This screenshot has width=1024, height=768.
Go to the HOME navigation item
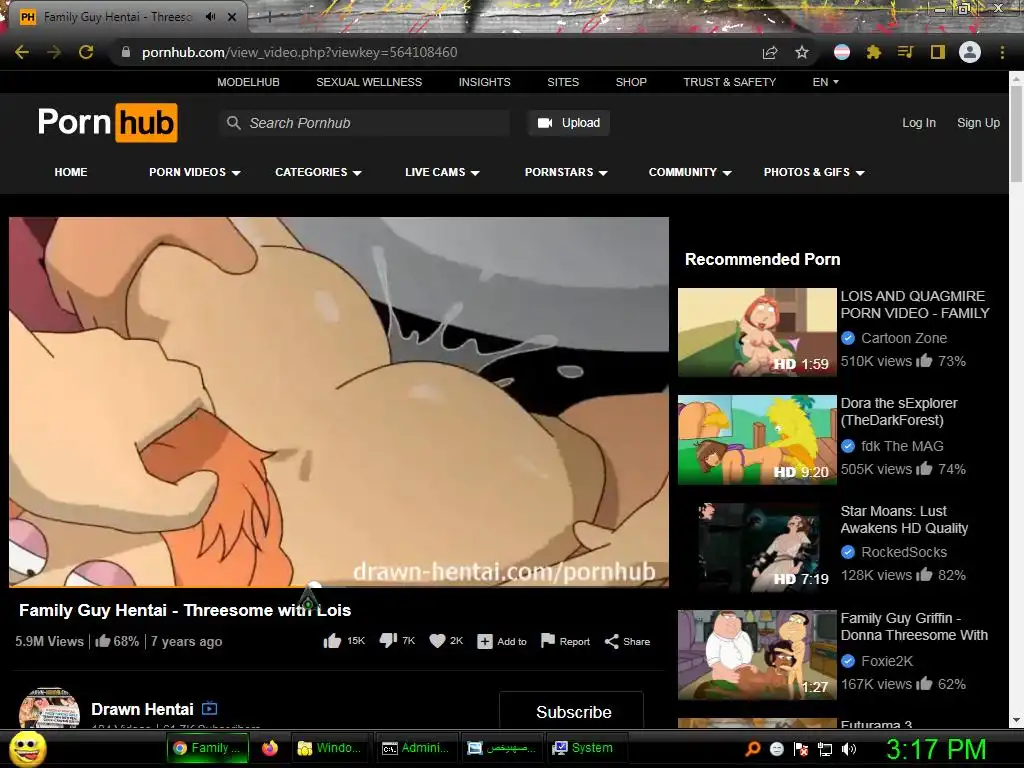tap(71, 172)
